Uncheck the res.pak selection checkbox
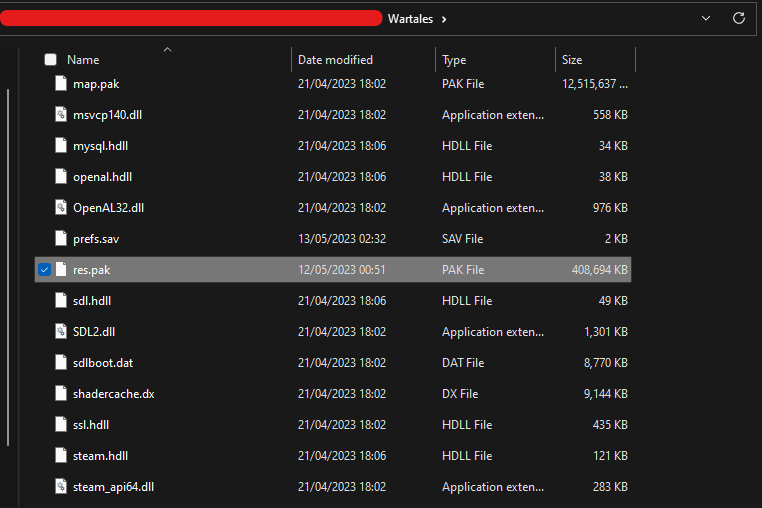Screen dimensions: 762x508 click(44, 270)
